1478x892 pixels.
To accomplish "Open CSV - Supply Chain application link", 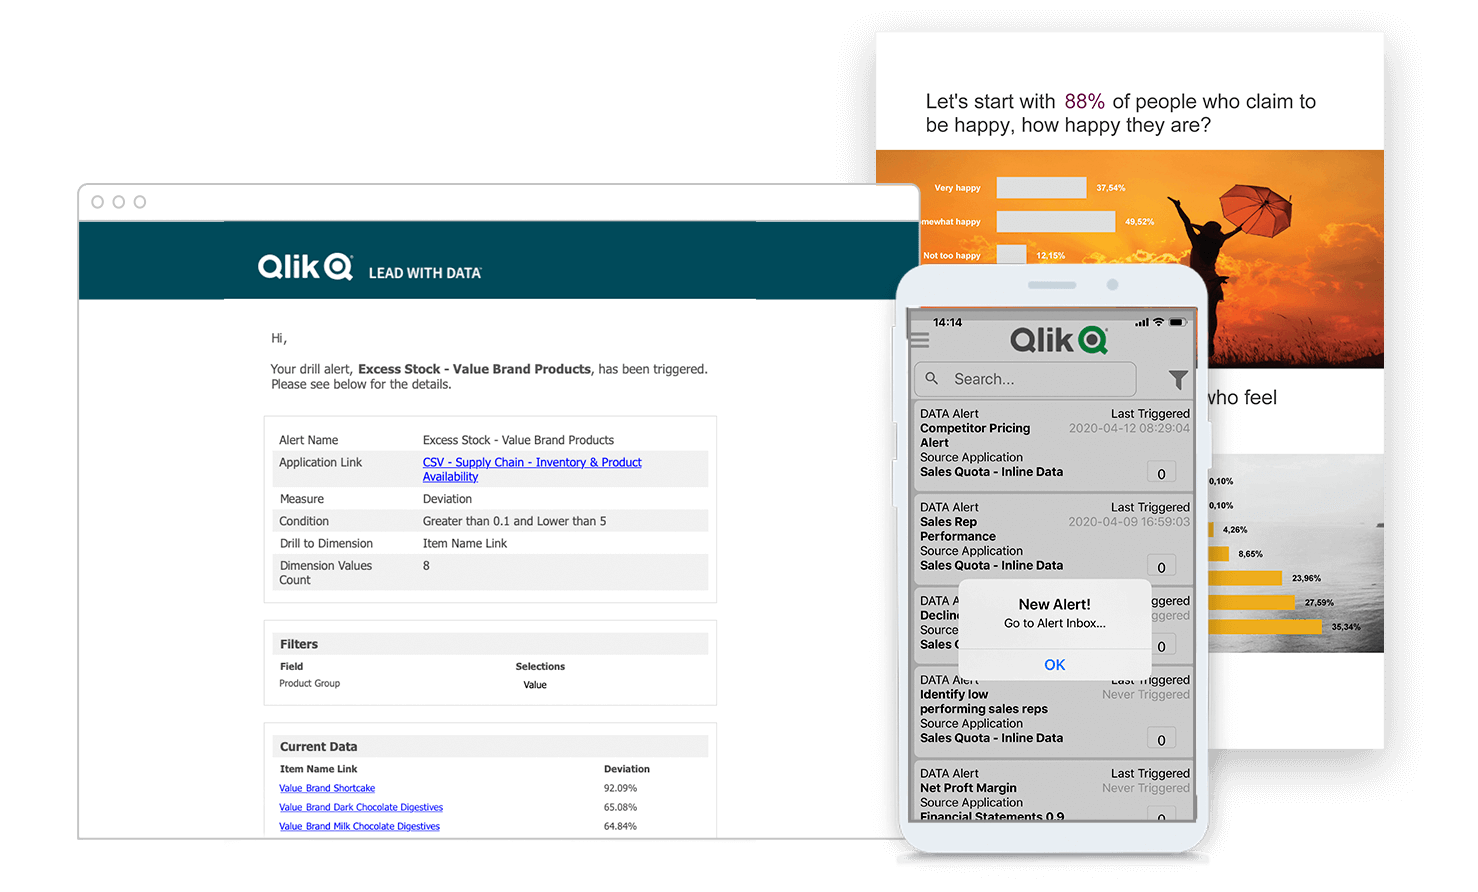I will coord(532,469).
